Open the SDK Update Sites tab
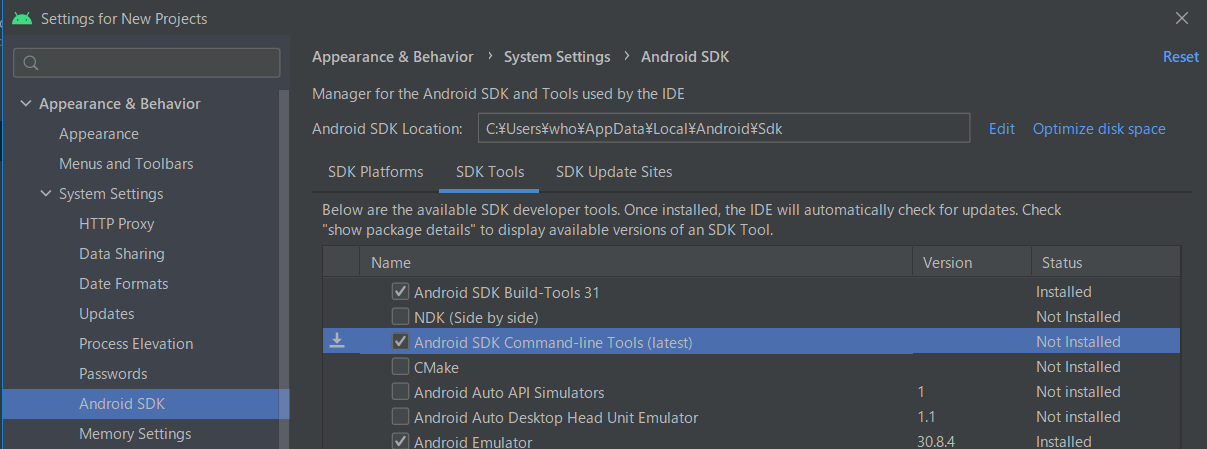The height and width of the screenshot is (449, 1207). tap(614, 172)
